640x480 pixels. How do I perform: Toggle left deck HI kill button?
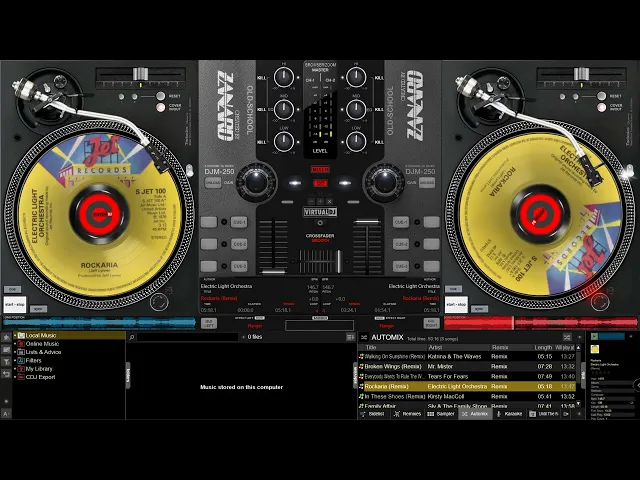click(x=261, y=78)
